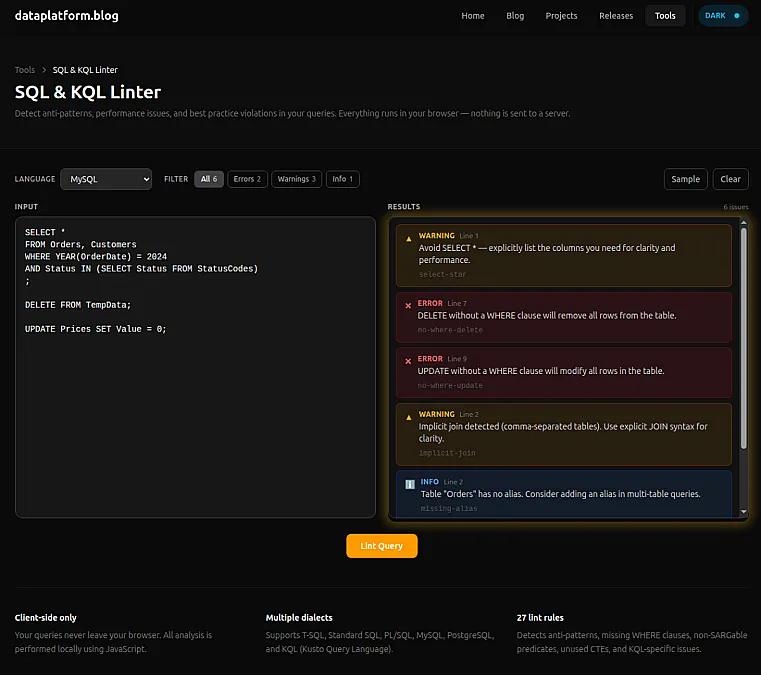Load a Sample query
The height and width of the screenshot is (675, 761).
point(685,179)
